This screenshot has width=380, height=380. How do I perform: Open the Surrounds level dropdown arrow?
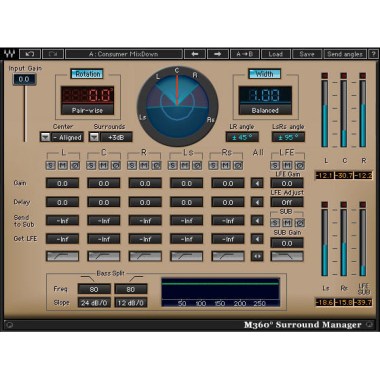pos(94,137)
